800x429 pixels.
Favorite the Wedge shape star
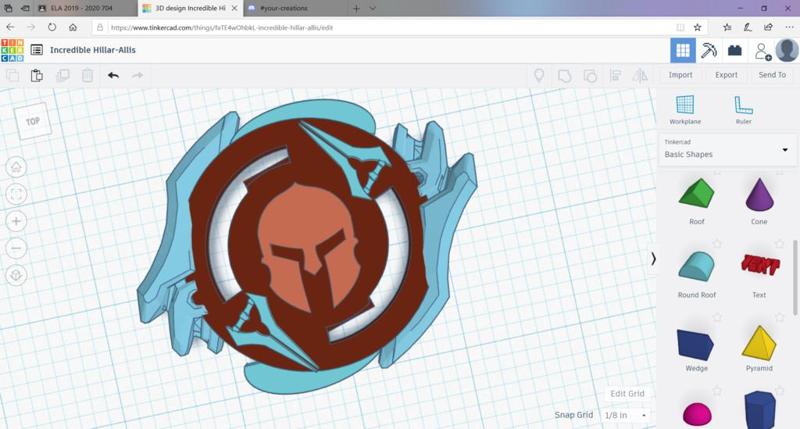[717, 317]
